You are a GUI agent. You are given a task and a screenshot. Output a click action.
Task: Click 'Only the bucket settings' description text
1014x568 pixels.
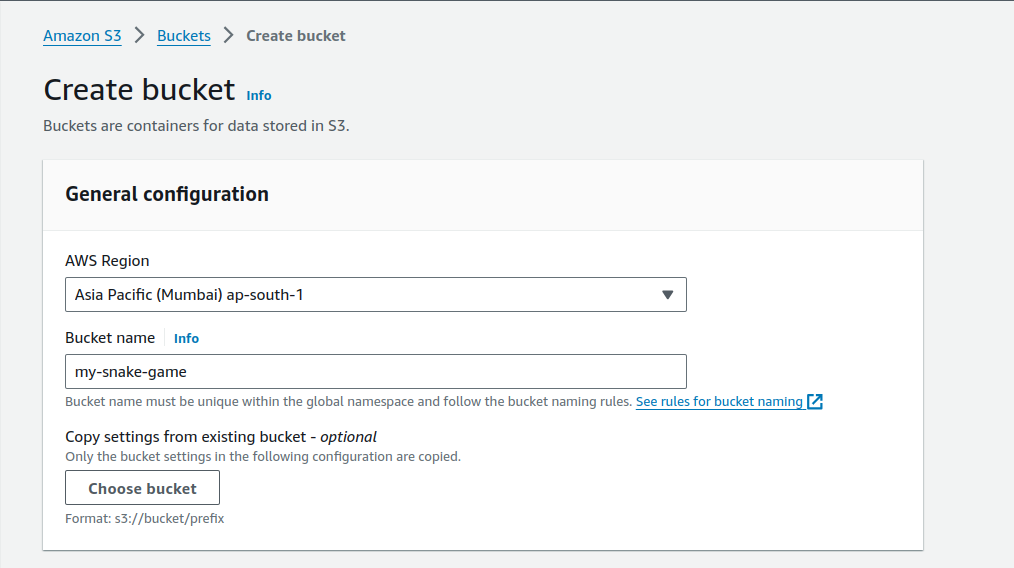(263, 456)
